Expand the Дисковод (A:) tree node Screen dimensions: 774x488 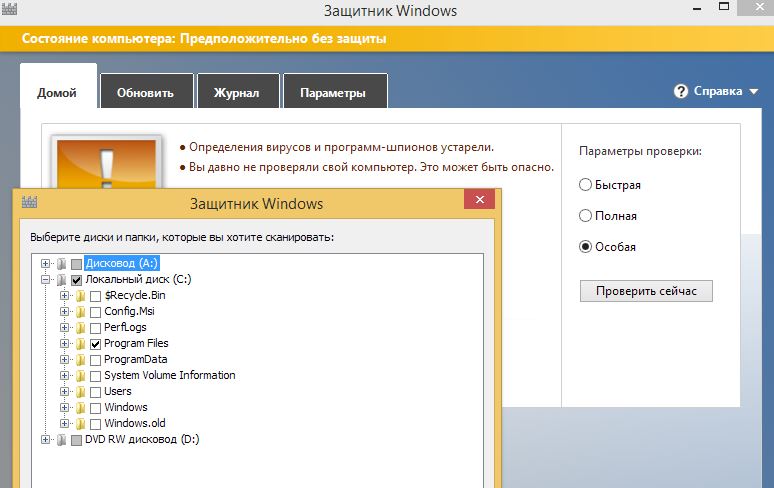pos(45,263)
